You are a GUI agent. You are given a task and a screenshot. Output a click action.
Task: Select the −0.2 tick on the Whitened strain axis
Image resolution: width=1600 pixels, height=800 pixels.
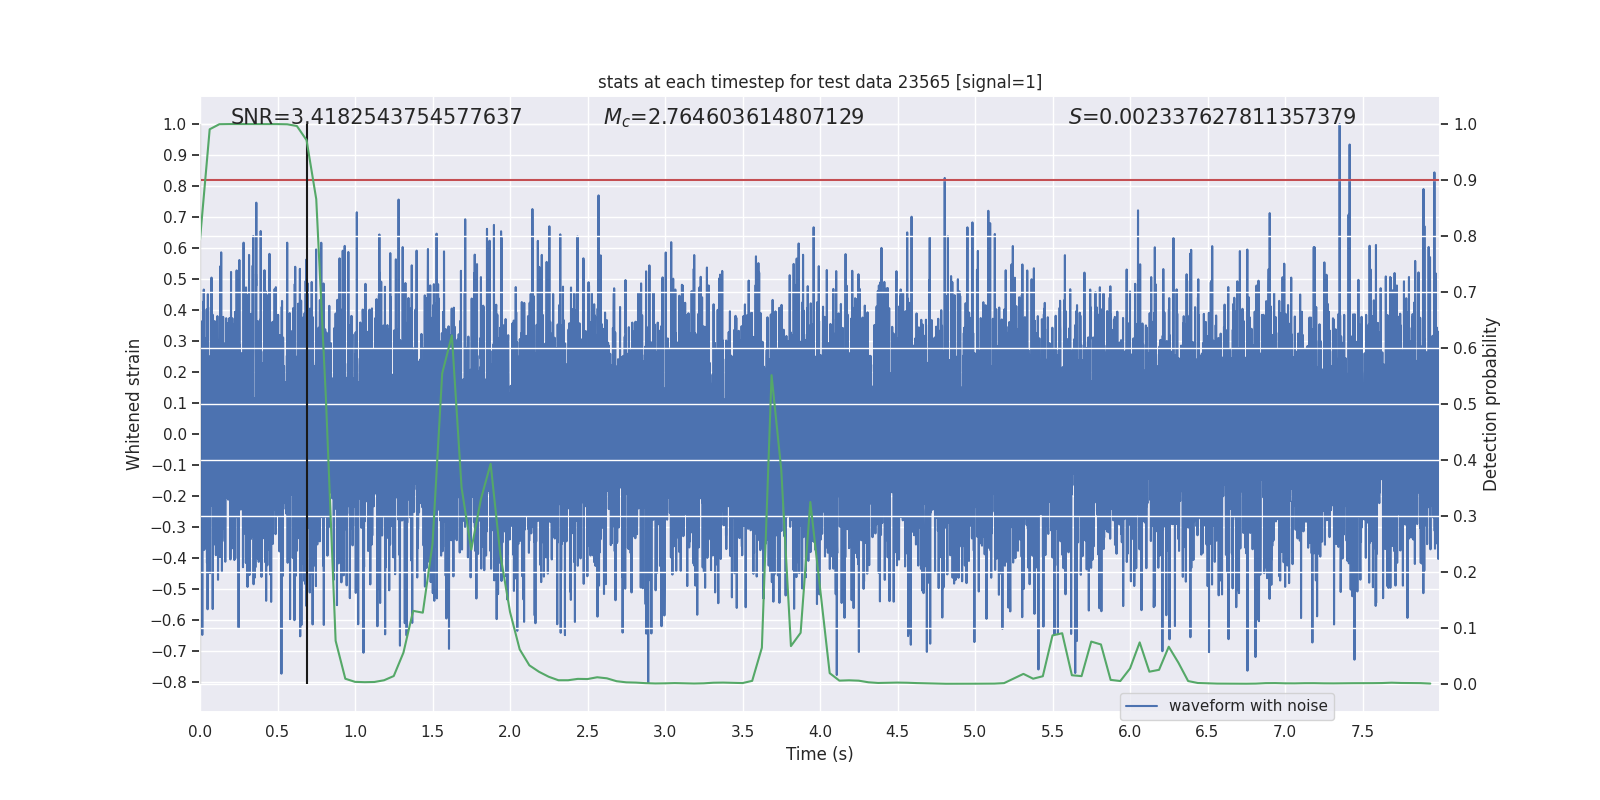(169, 497)
